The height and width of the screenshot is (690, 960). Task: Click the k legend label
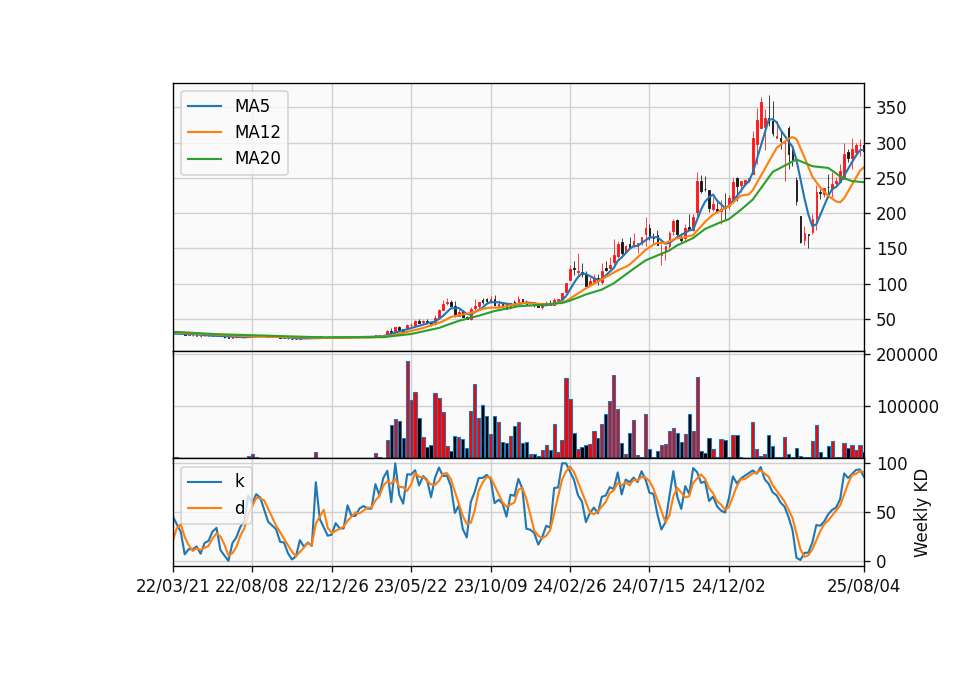point(239,481)
